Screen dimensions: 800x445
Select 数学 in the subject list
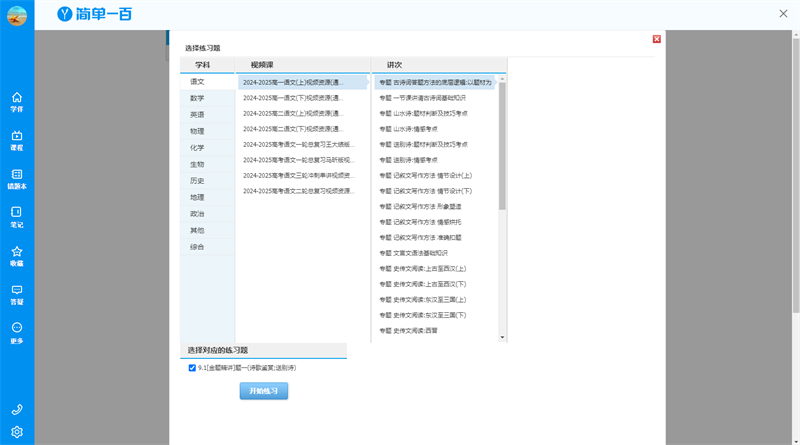point(198,98)
